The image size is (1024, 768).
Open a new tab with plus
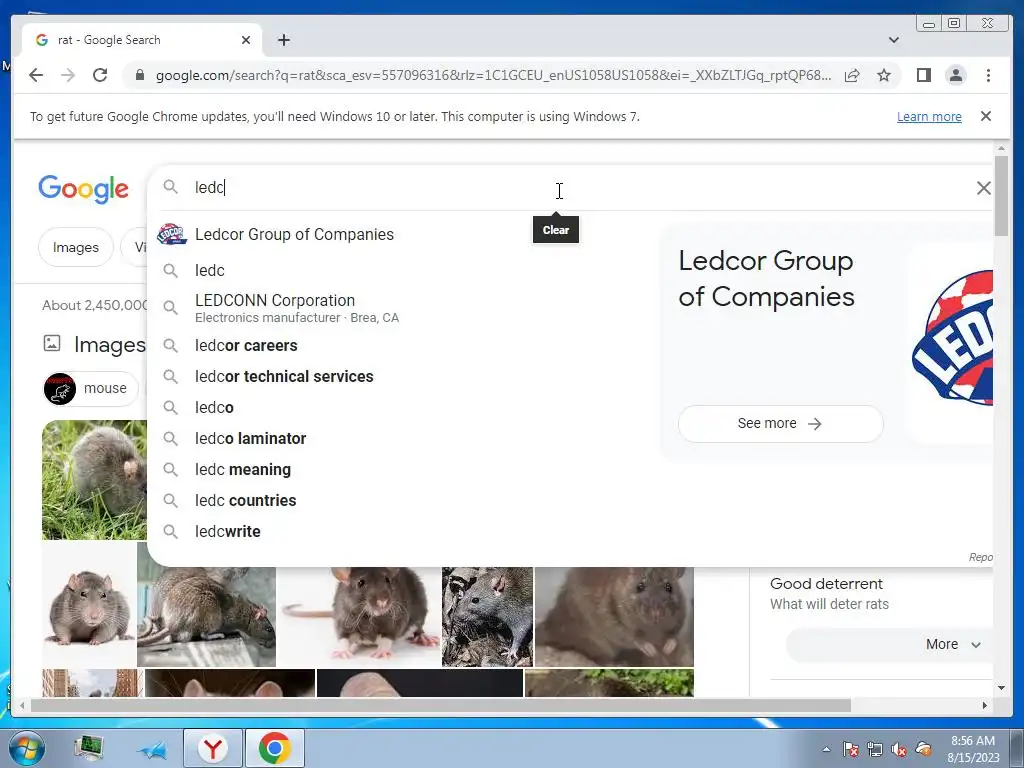coord(283,40)
